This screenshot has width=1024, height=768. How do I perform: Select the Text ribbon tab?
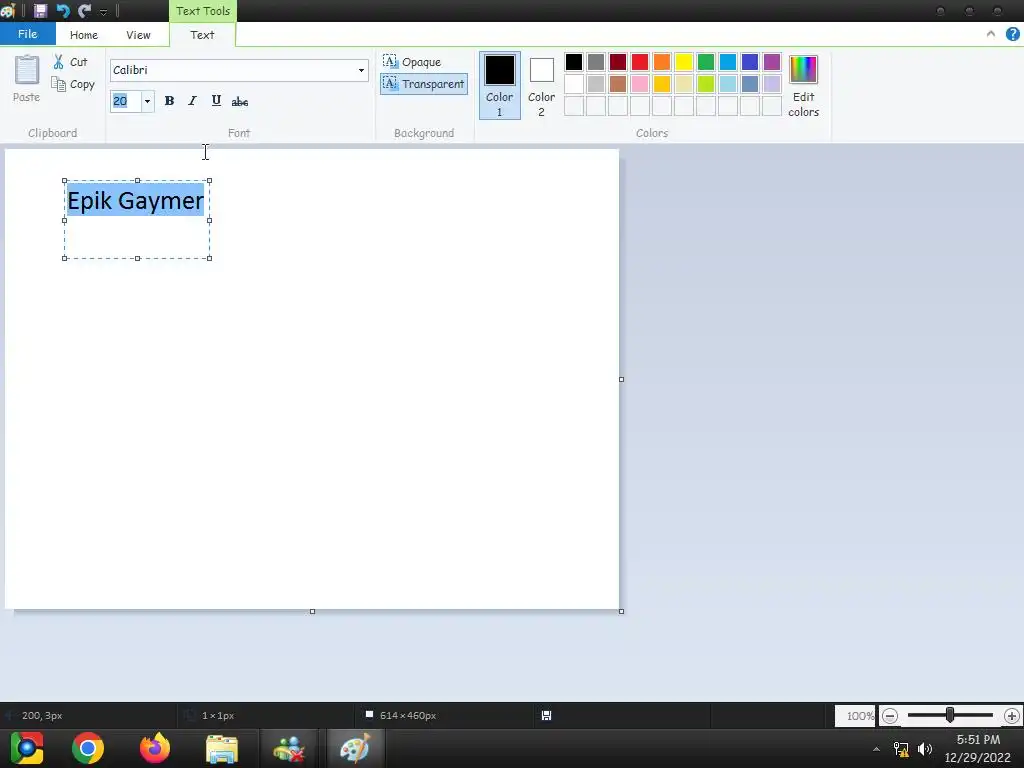tap(202, 35)
